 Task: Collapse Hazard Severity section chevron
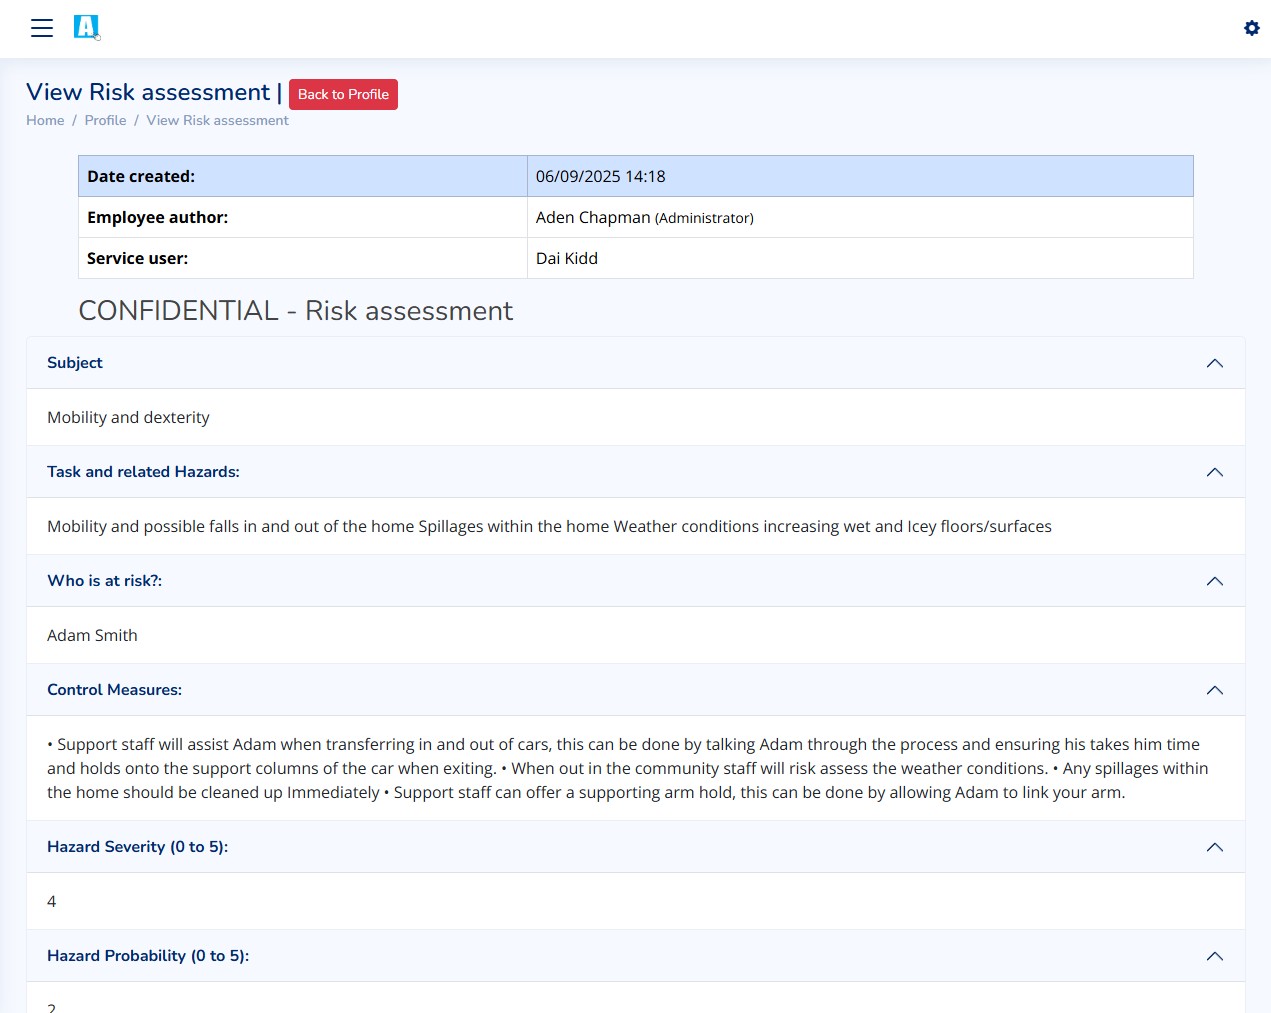(1214, 847)
